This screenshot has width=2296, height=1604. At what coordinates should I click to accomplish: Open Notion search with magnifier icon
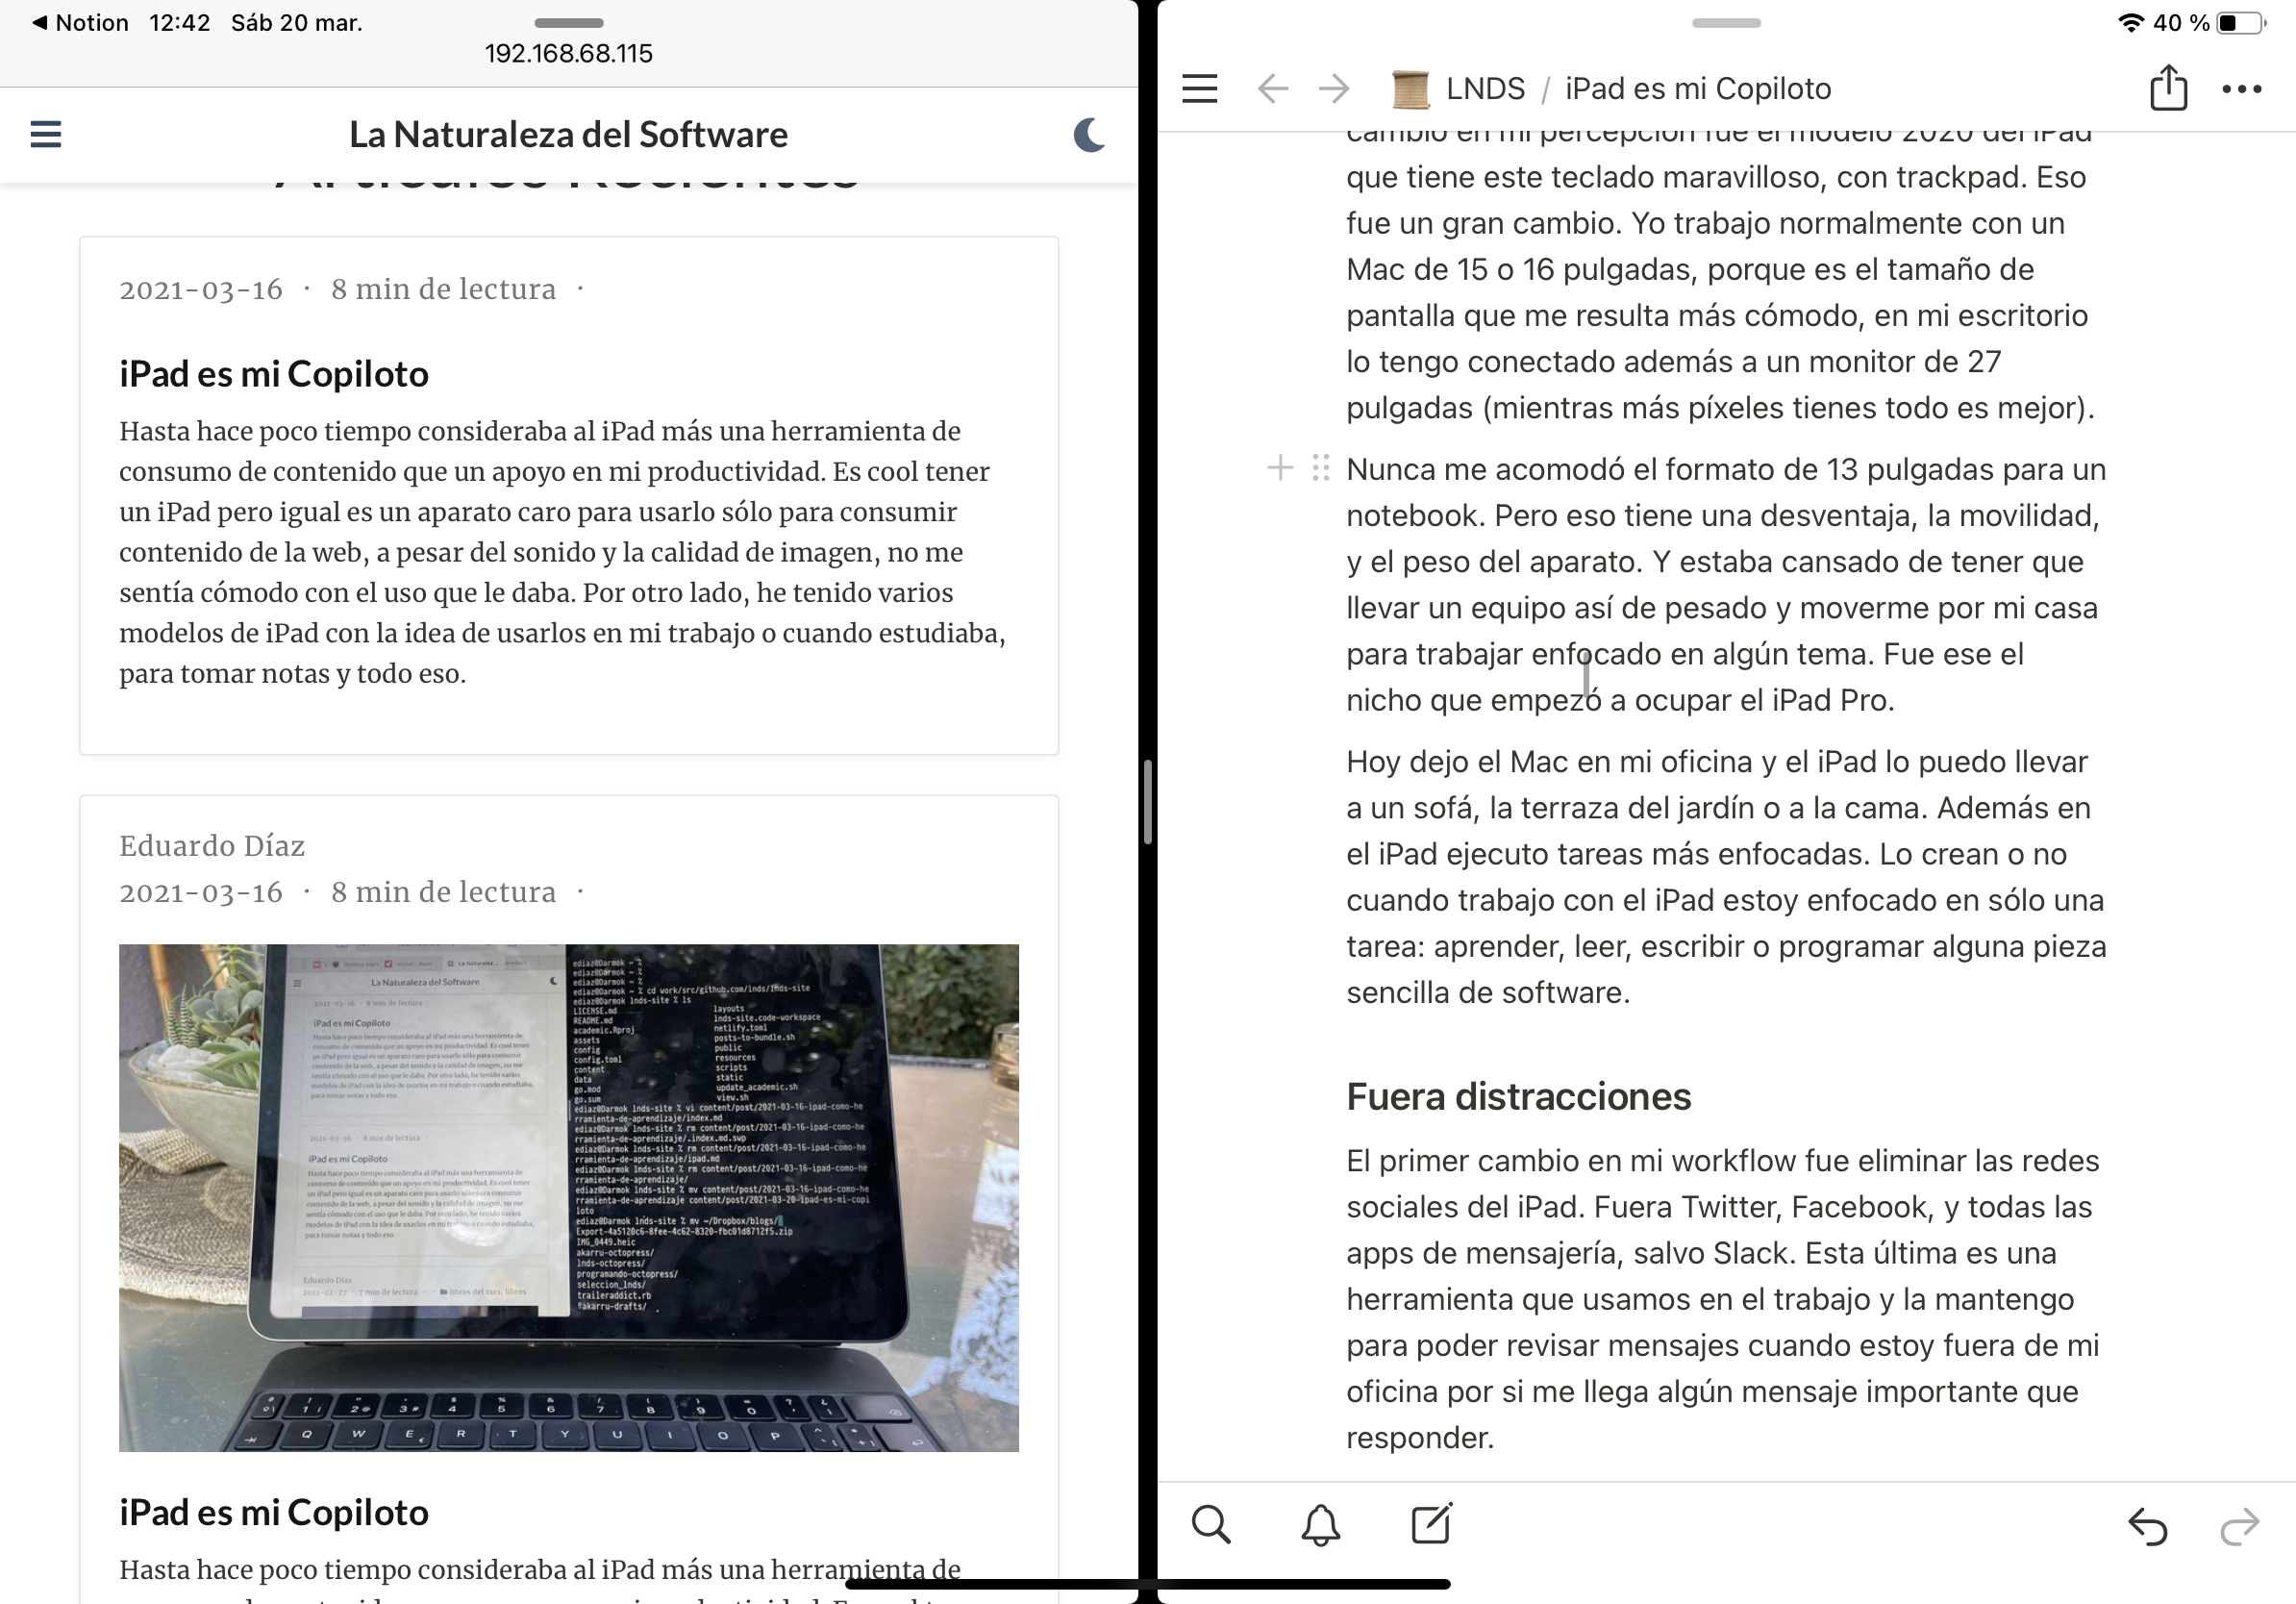pyautogui.click(x=1211, y=1524)
